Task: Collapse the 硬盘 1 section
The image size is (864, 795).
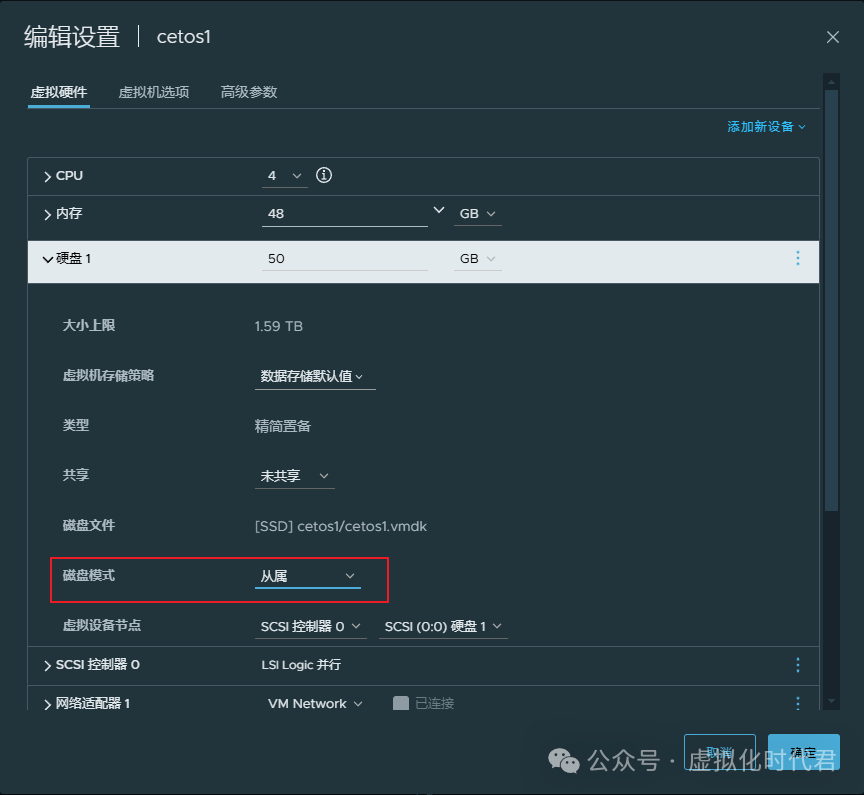Action: (48, 258)
